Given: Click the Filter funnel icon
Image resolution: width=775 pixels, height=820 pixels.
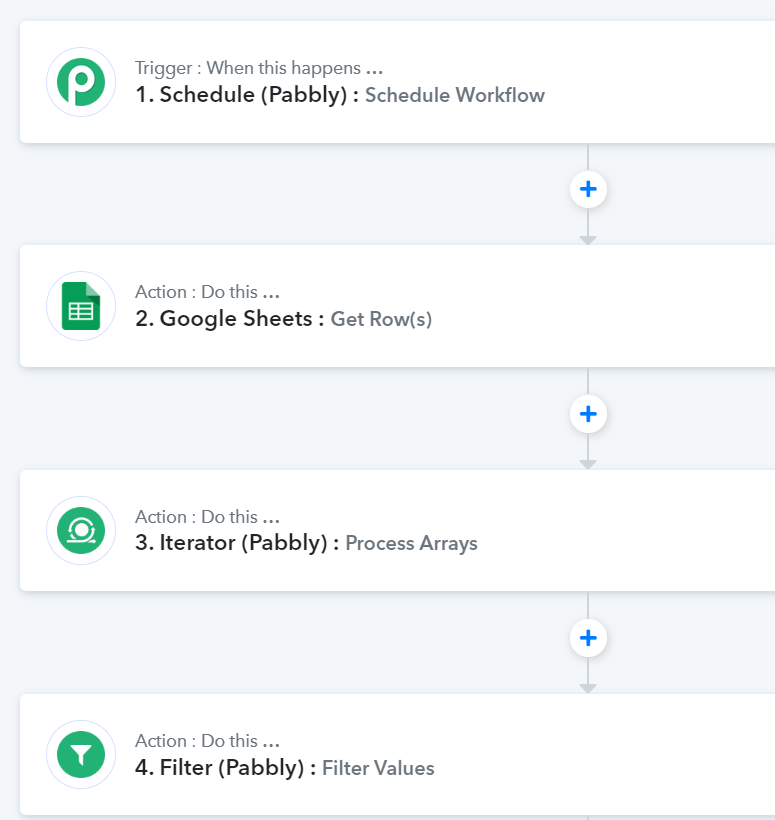Looking at the screenshot, I should (x=81, y=755).
